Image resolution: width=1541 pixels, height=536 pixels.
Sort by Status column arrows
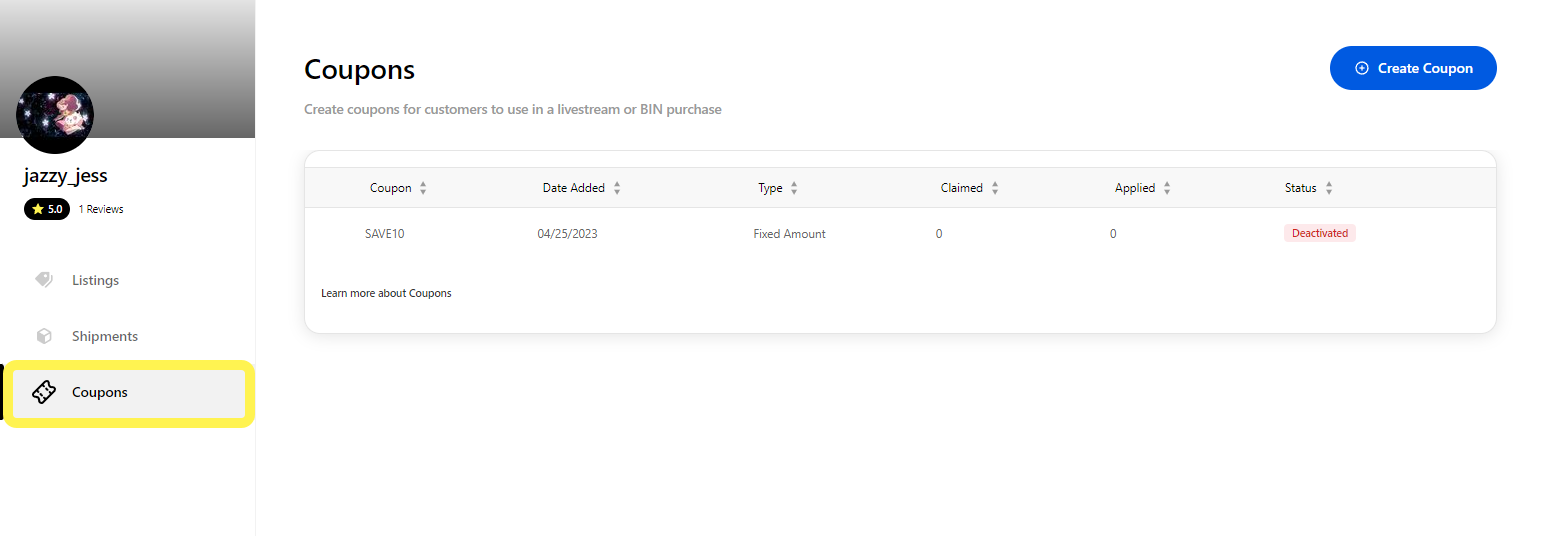click(x=1329, y=188)
